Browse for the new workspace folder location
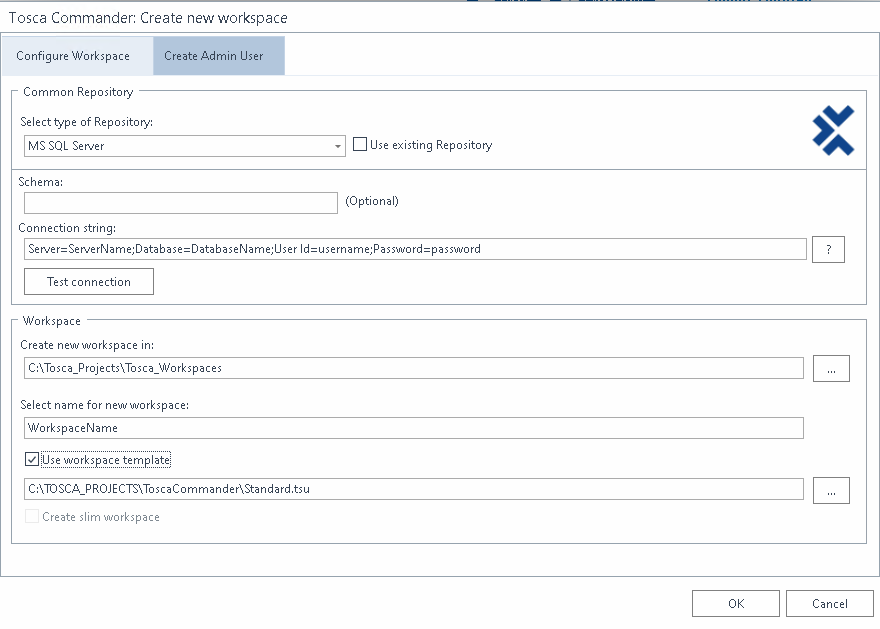 click(830, 368)
